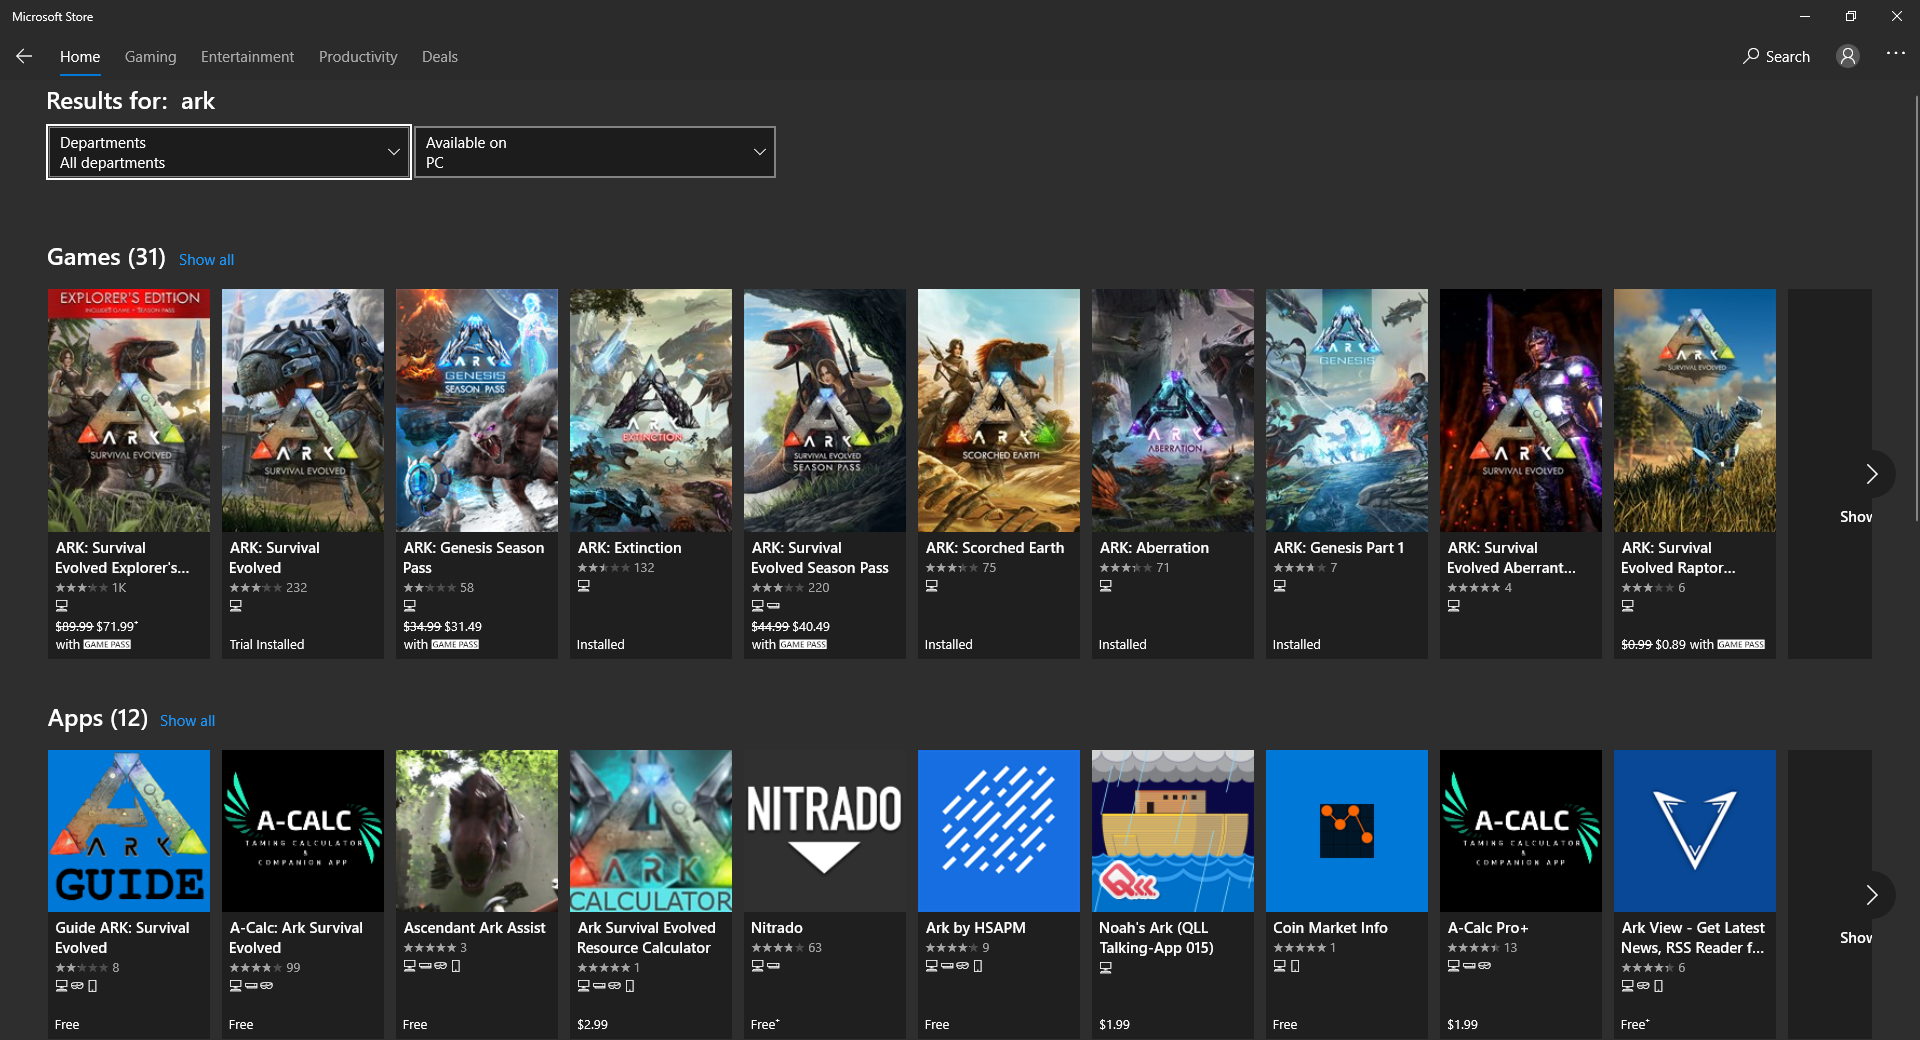Image resolution: width=1920 pixels, height=1040 pixels.
Task: Open ARK: Scorched Earth cover art
Action: (999, 411)
